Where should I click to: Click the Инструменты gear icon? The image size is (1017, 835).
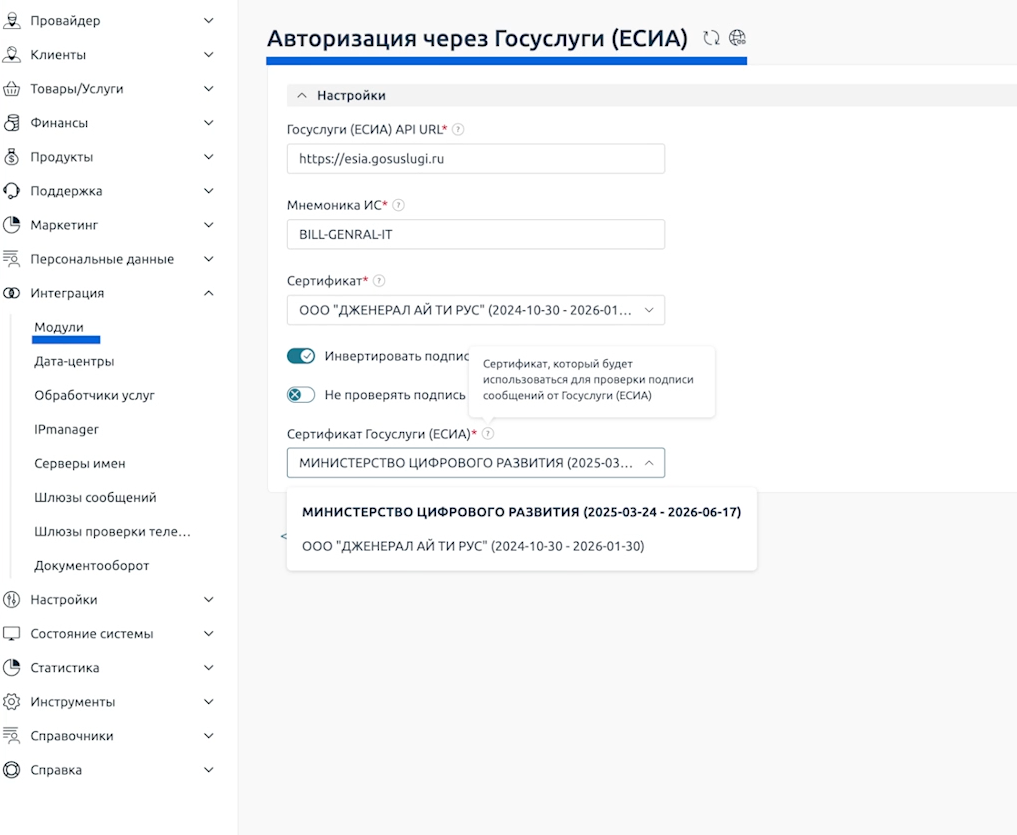(12, 702)
